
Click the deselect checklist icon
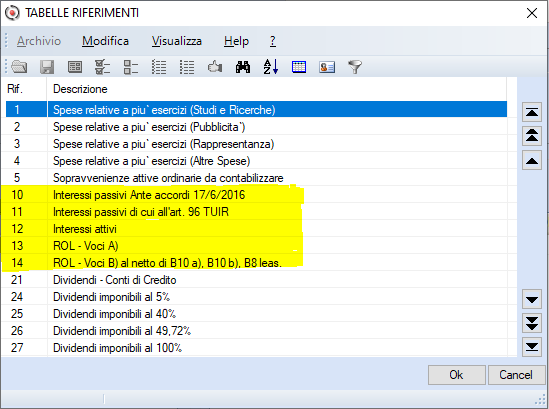tap(131, 67)
